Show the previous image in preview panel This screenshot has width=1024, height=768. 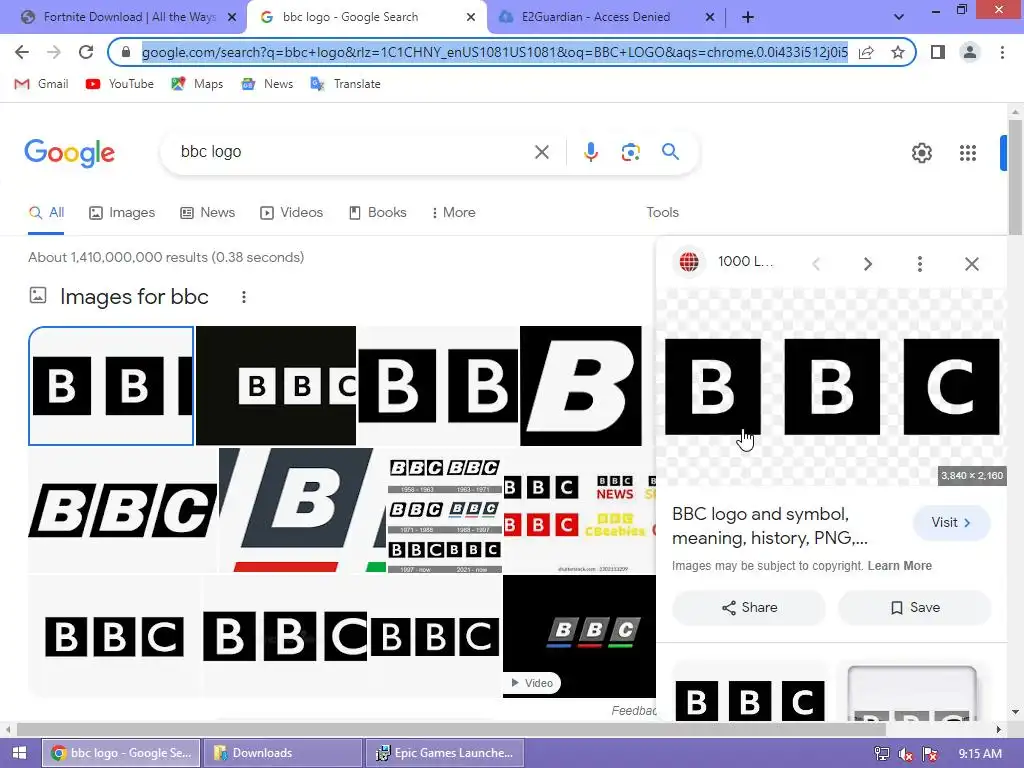click(x=816, y=264)
